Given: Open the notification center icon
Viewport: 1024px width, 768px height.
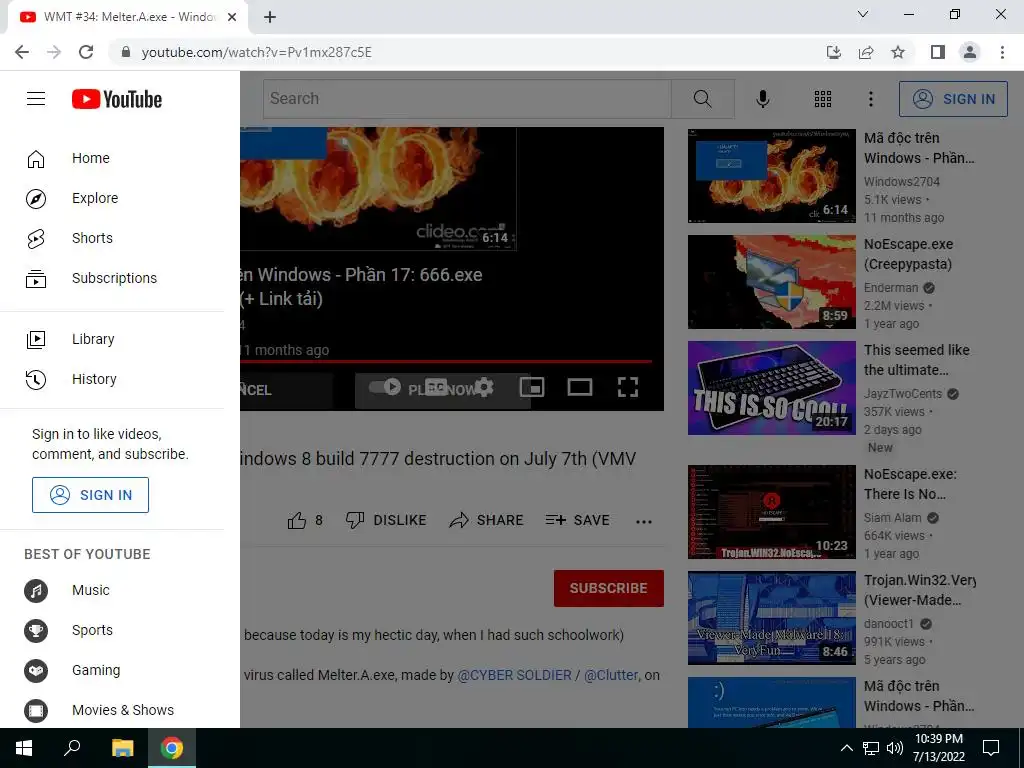Looking at the screenshot, I should 991,748.
